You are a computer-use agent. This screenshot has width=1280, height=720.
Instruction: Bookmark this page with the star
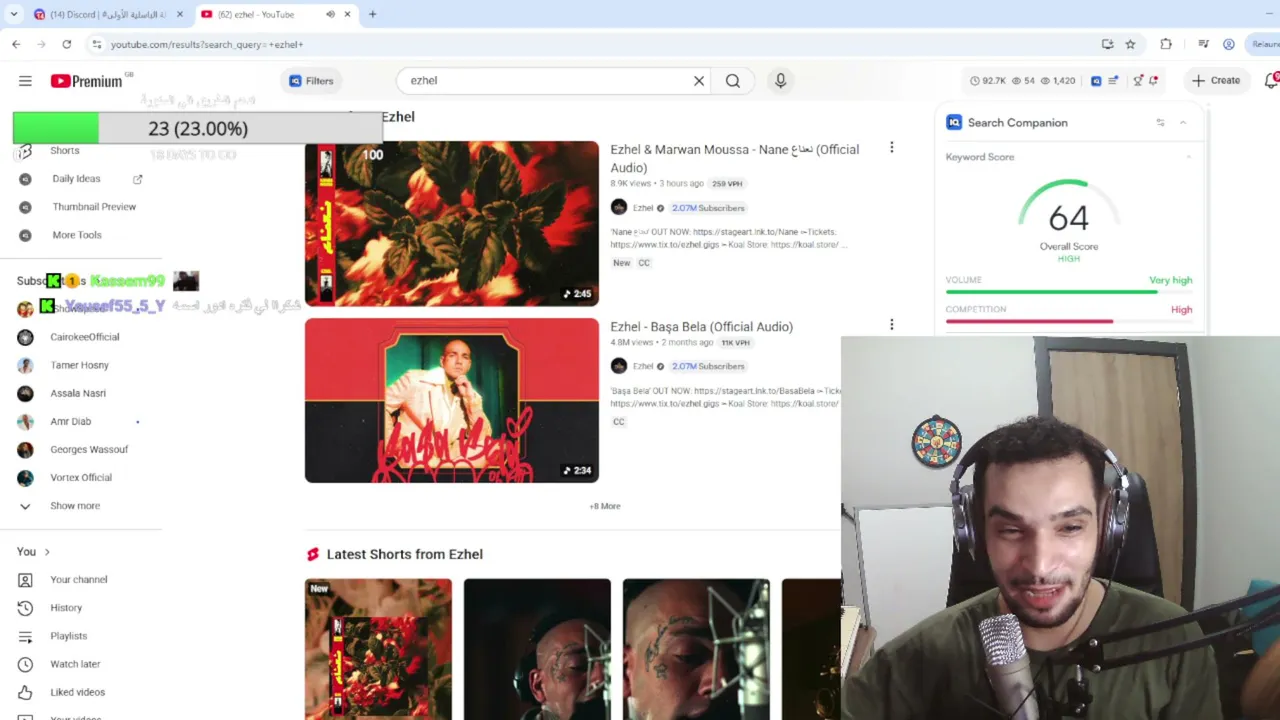coord(1130,44)
